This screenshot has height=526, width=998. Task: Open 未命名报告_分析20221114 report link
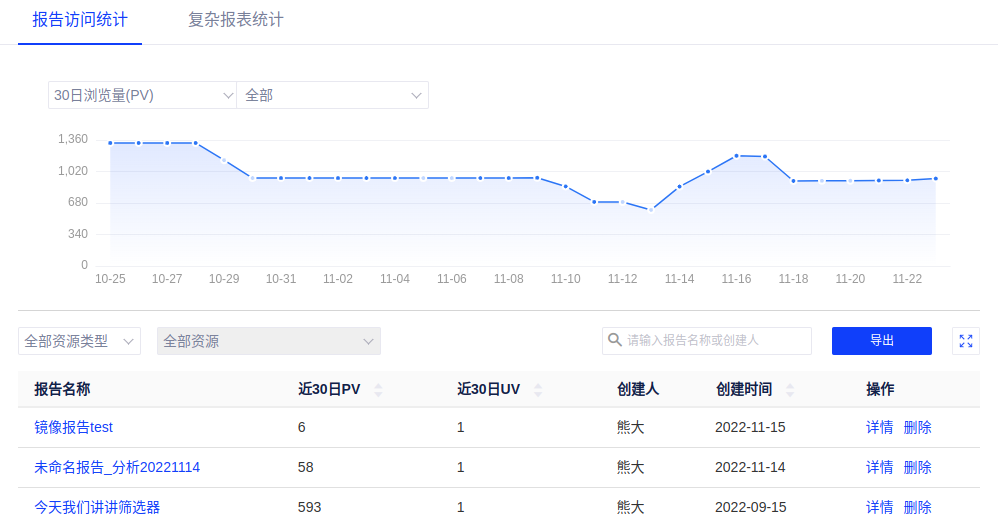[x=117, y=467]
